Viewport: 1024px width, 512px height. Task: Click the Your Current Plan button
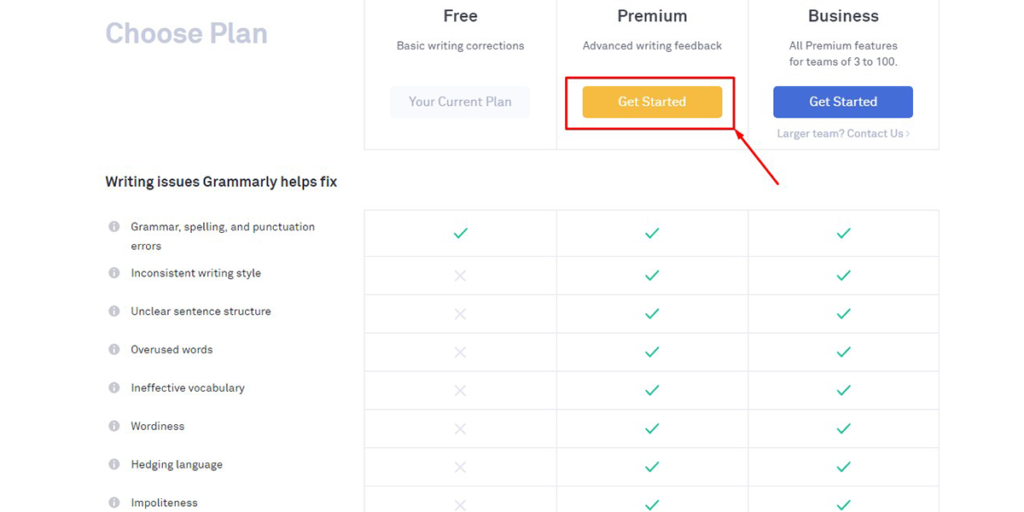(x=460, y=102)
